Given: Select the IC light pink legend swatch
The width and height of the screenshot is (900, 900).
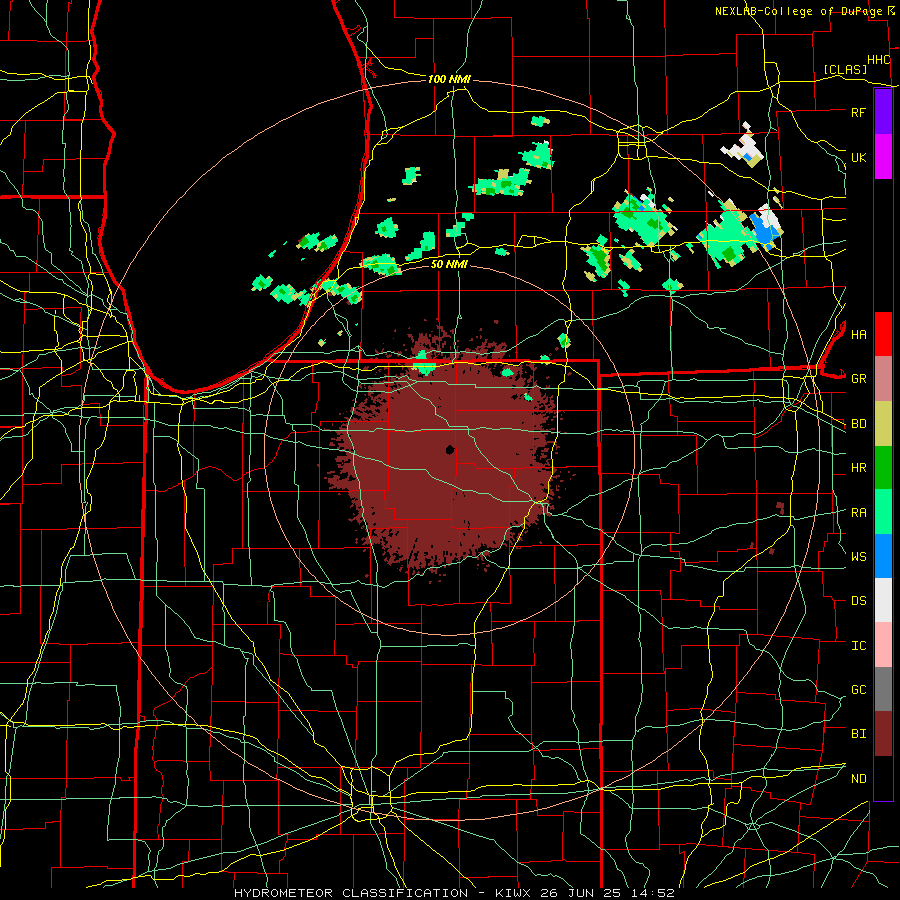Looking at the screenshot, I should click(x=883, y=645).
